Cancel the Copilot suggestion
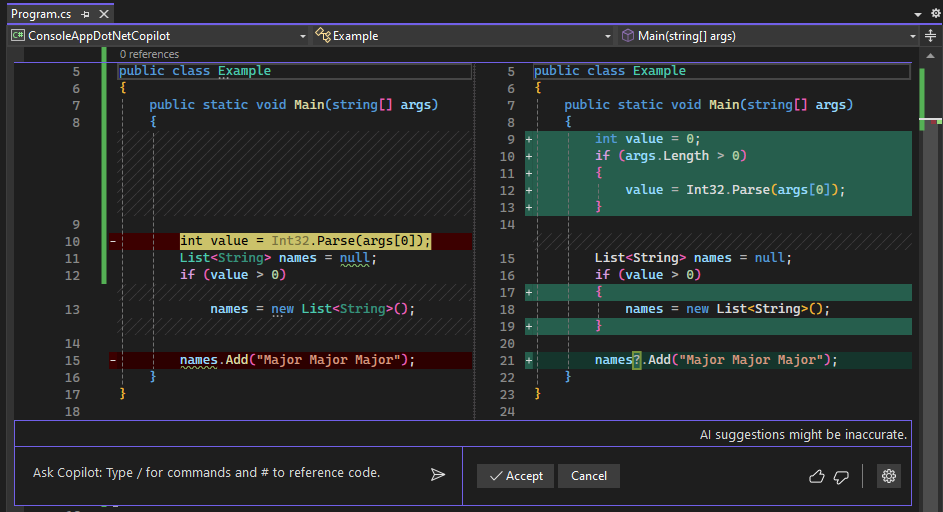Screen dimensions: 943x512 point(589,476)
